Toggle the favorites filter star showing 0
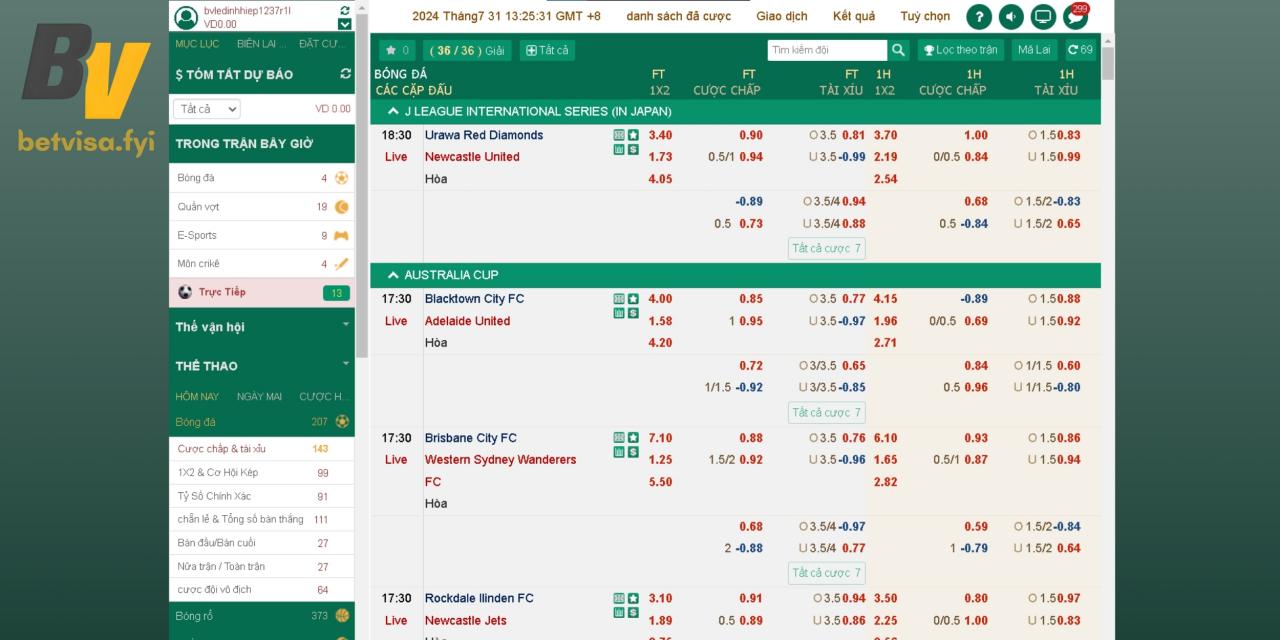Viewport: 1280px width, 640px height. 397,50
